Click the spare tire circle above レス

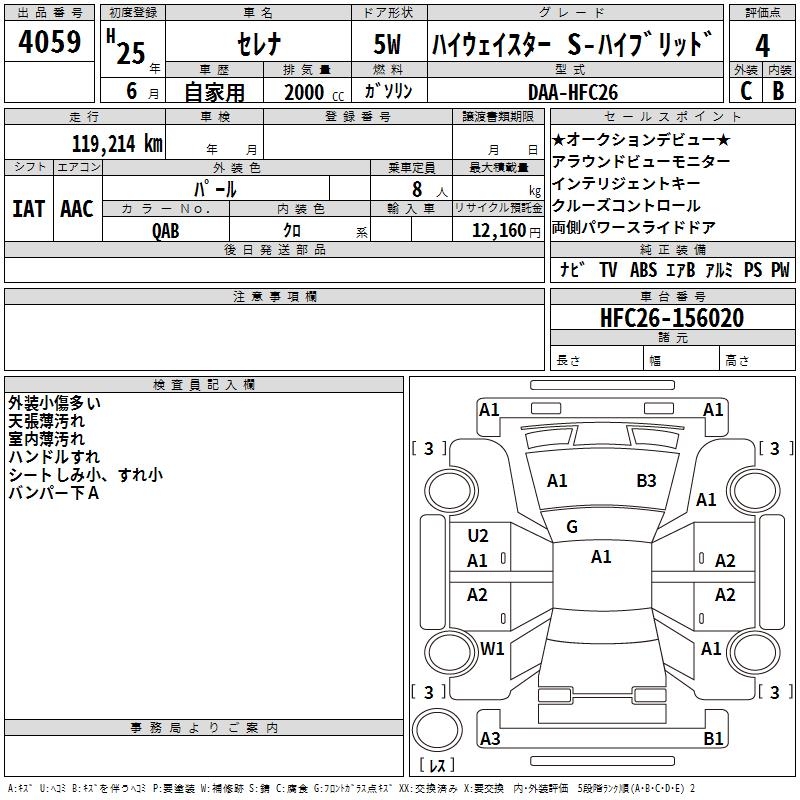pos(437,730)
